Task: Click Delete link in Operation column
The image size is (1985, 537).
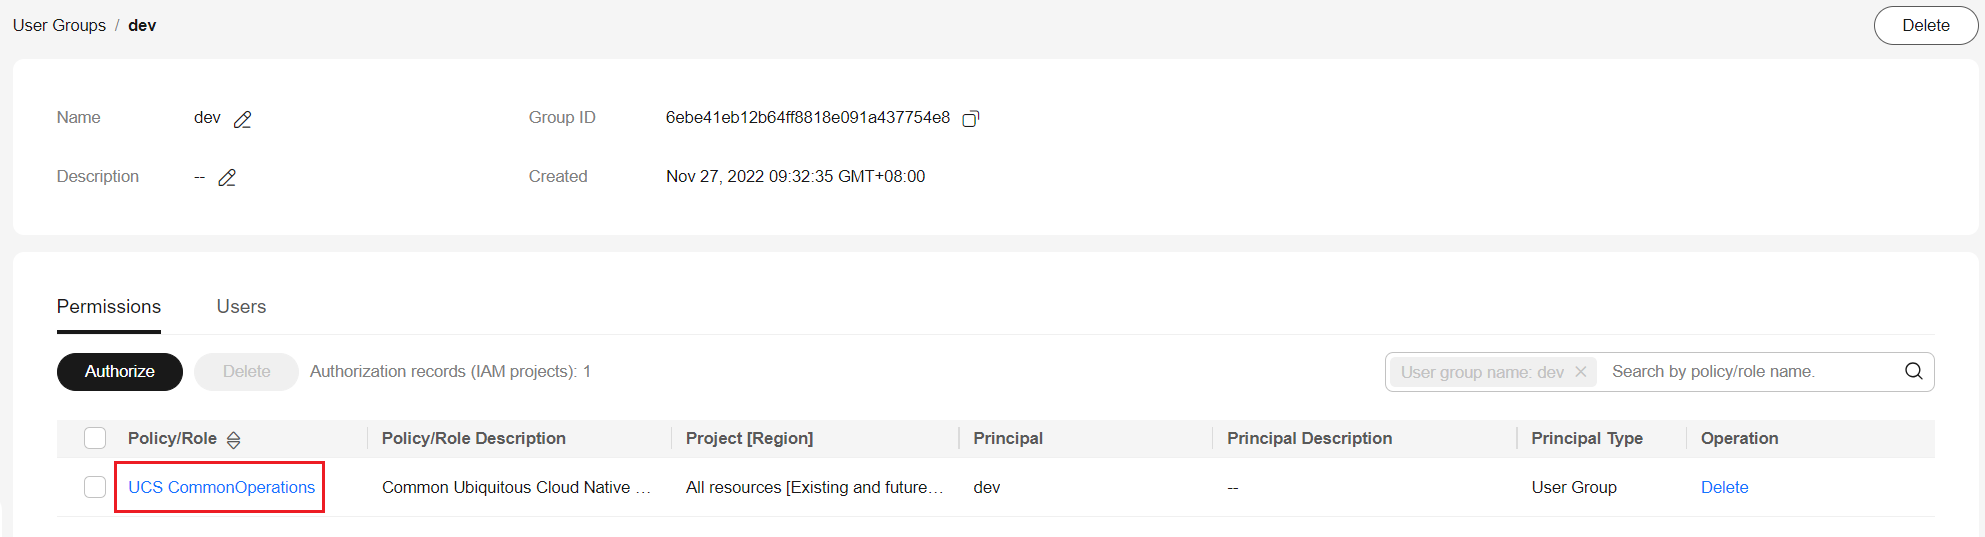Action: click(1724, 487)
